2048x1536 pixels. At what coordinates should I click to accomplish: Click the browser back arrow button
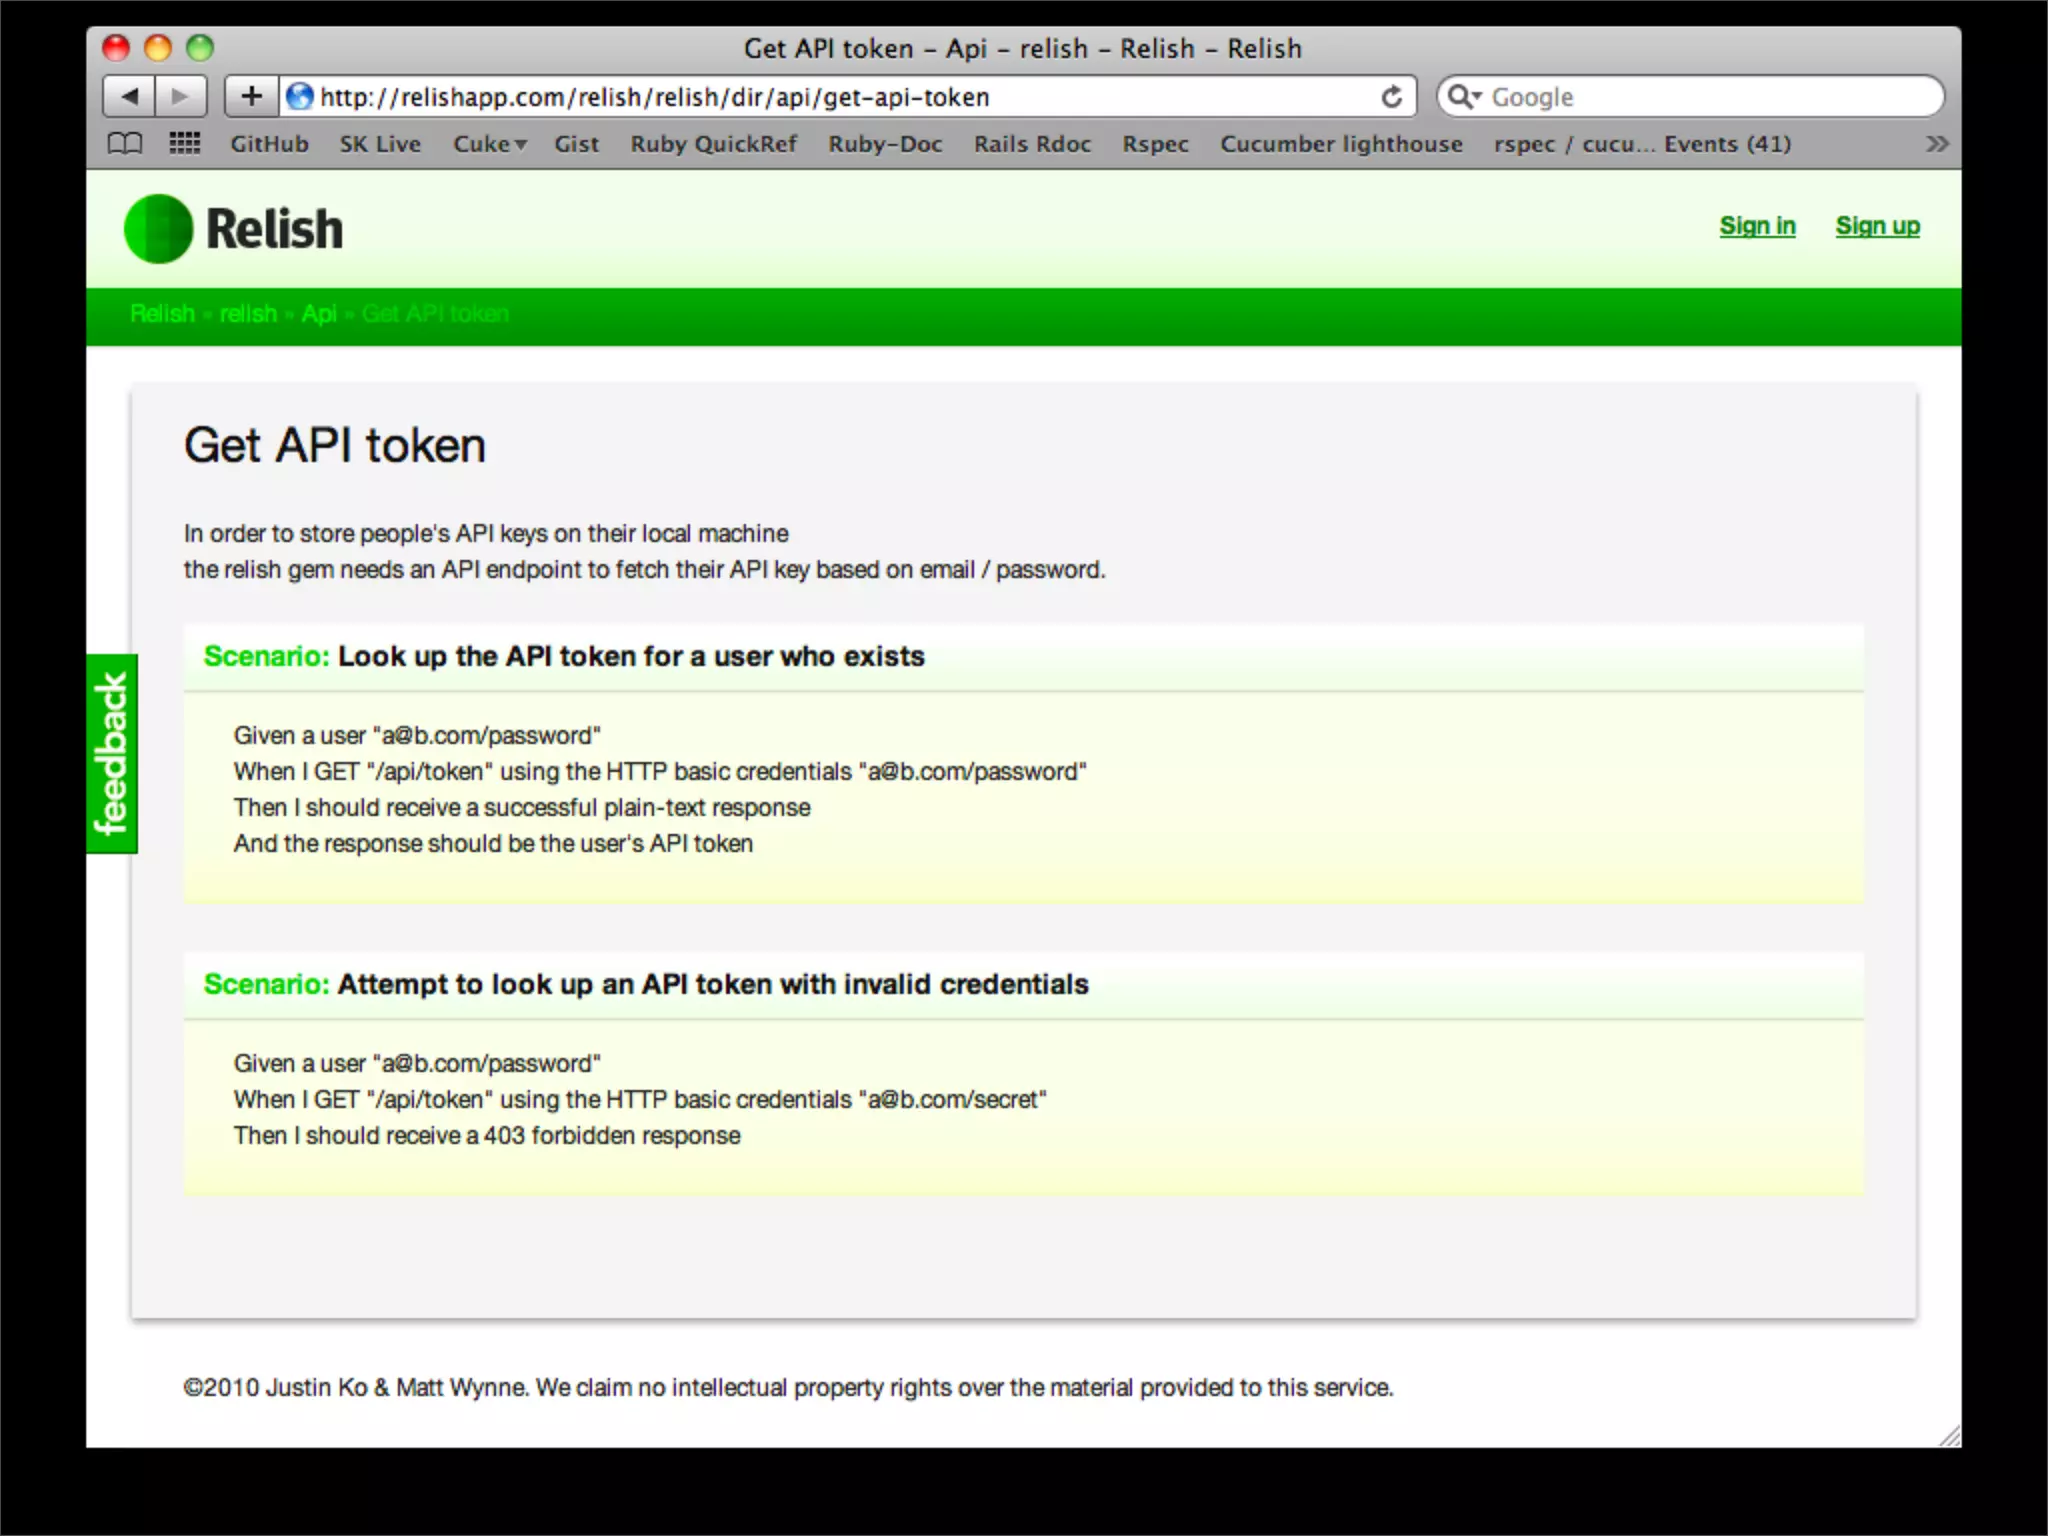pos(130,97)
